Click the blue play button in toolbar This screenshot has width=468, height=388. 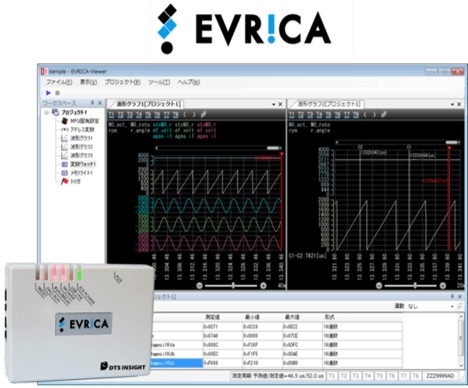48,93
